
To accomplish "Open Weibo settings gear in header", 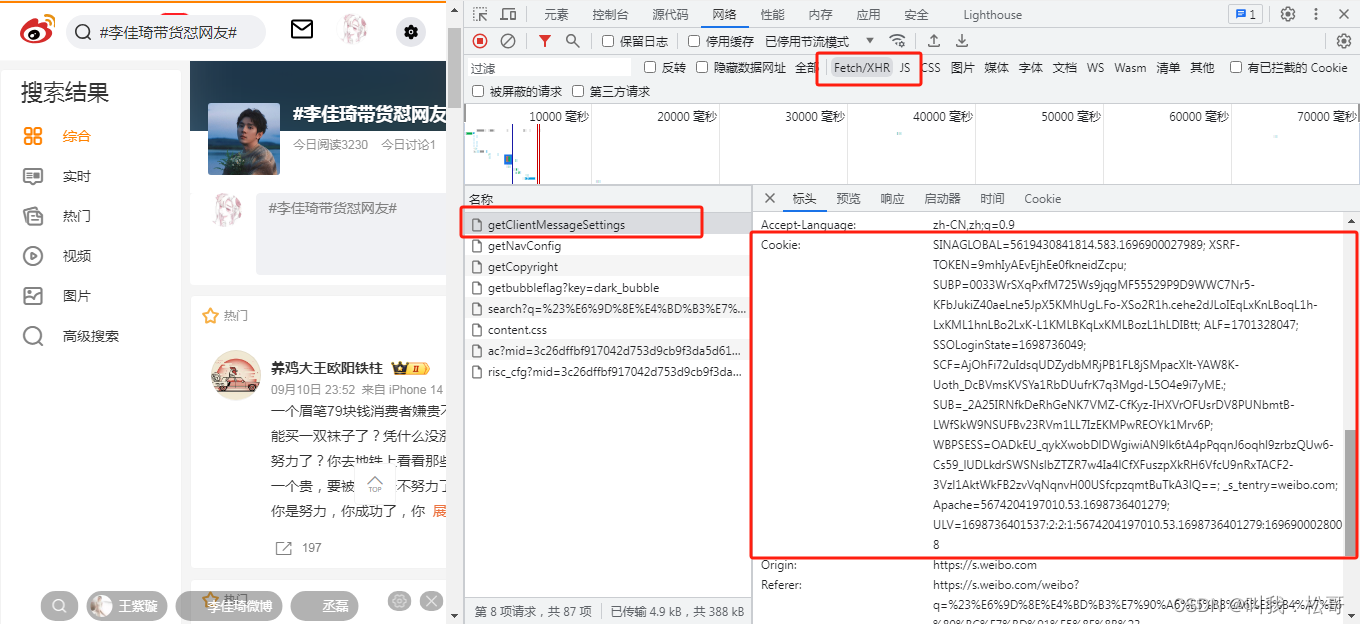I will [x=410, y=32].
